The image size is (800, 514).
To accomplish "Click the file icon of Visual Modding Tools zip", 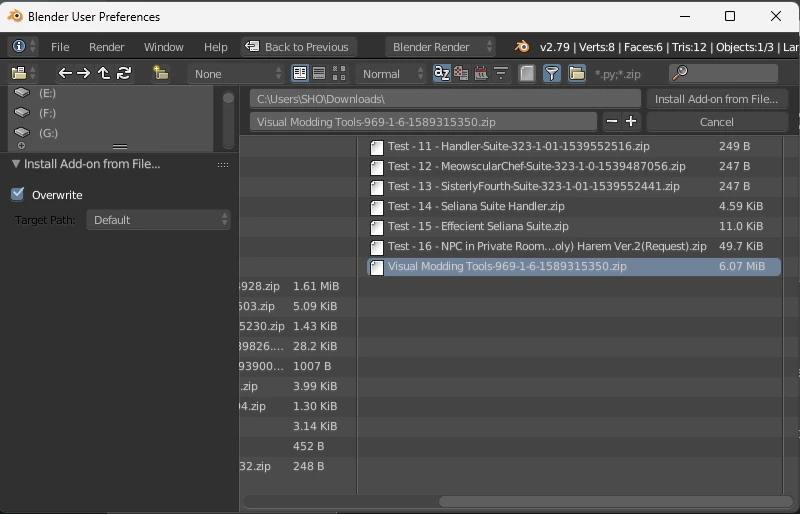I will tap(377, 267).
